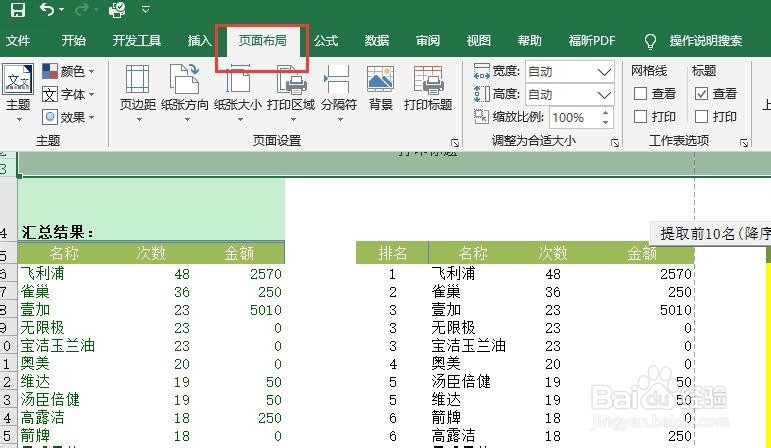This screenshot has width=771, height=448.
Task: Click the 背景 background icon
Action: click(x=380, y=79)
